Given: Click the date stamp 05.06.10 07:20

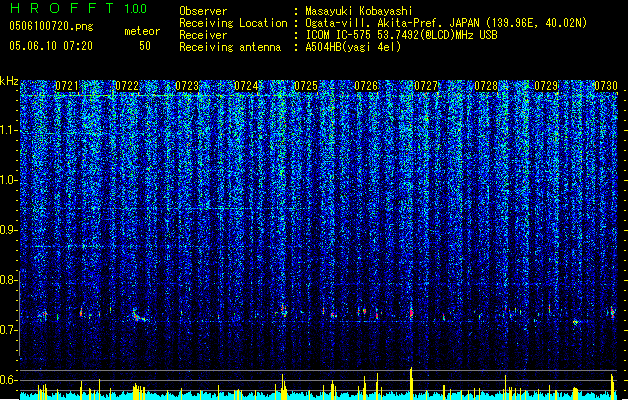Looking at the screenshot, I should pyautogui.click(x=51, y=46).
